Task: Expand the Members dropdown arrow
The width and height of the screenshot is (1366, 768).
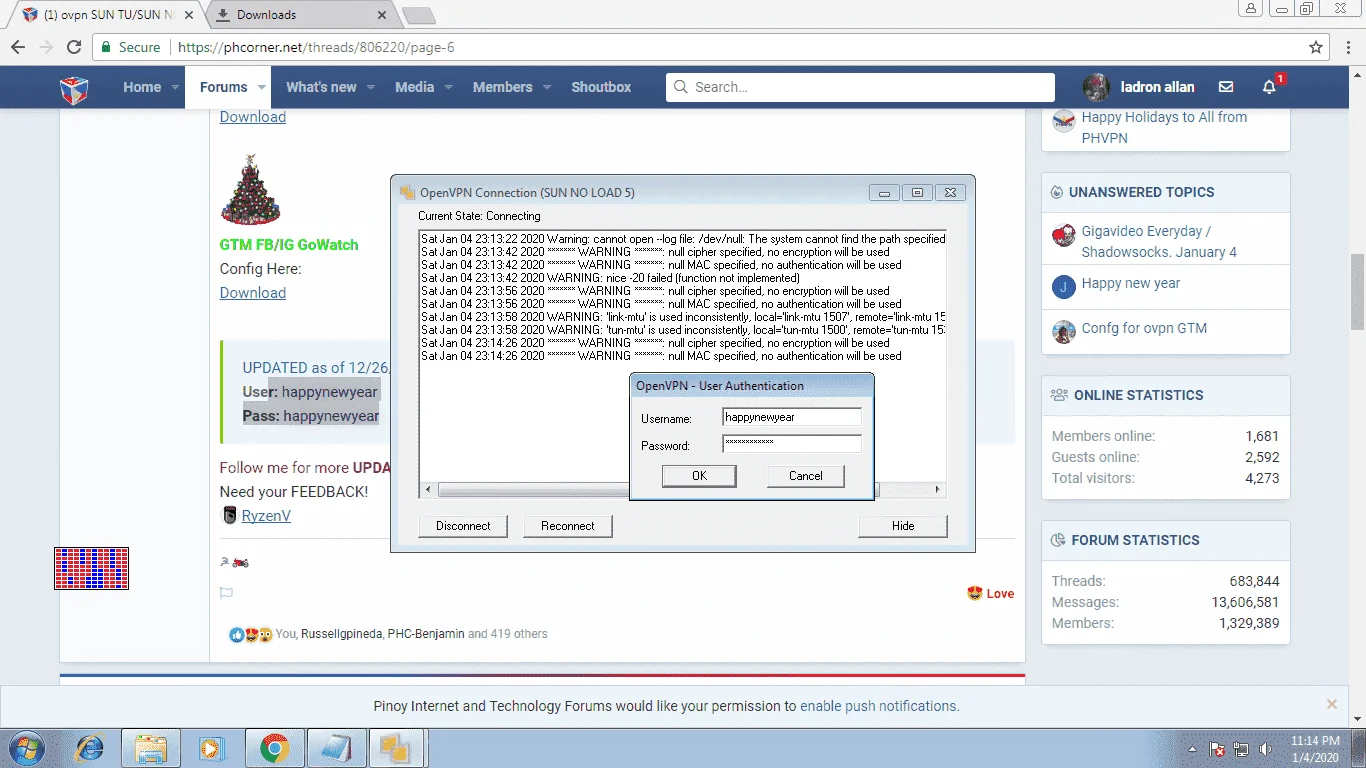Action: point(547,87)
